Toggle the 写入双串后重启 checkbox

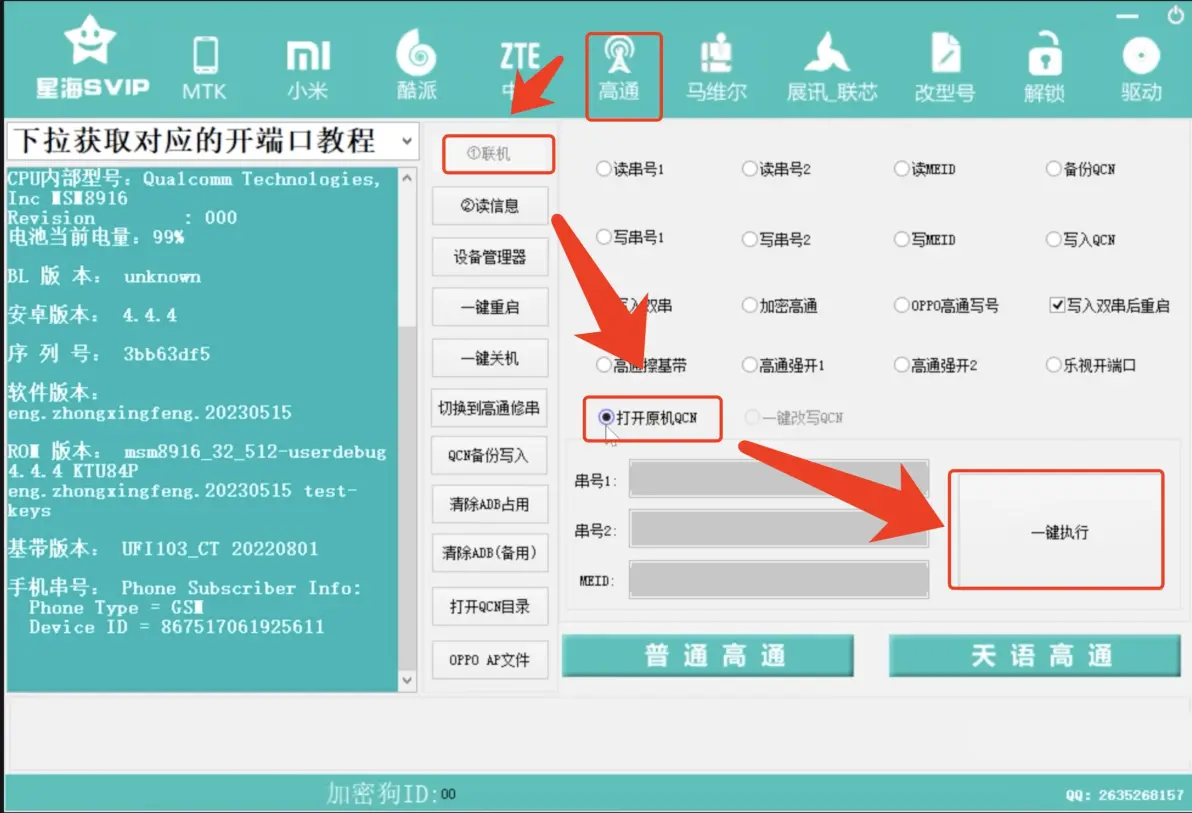pyautogui.click(x=1057, y=306)
